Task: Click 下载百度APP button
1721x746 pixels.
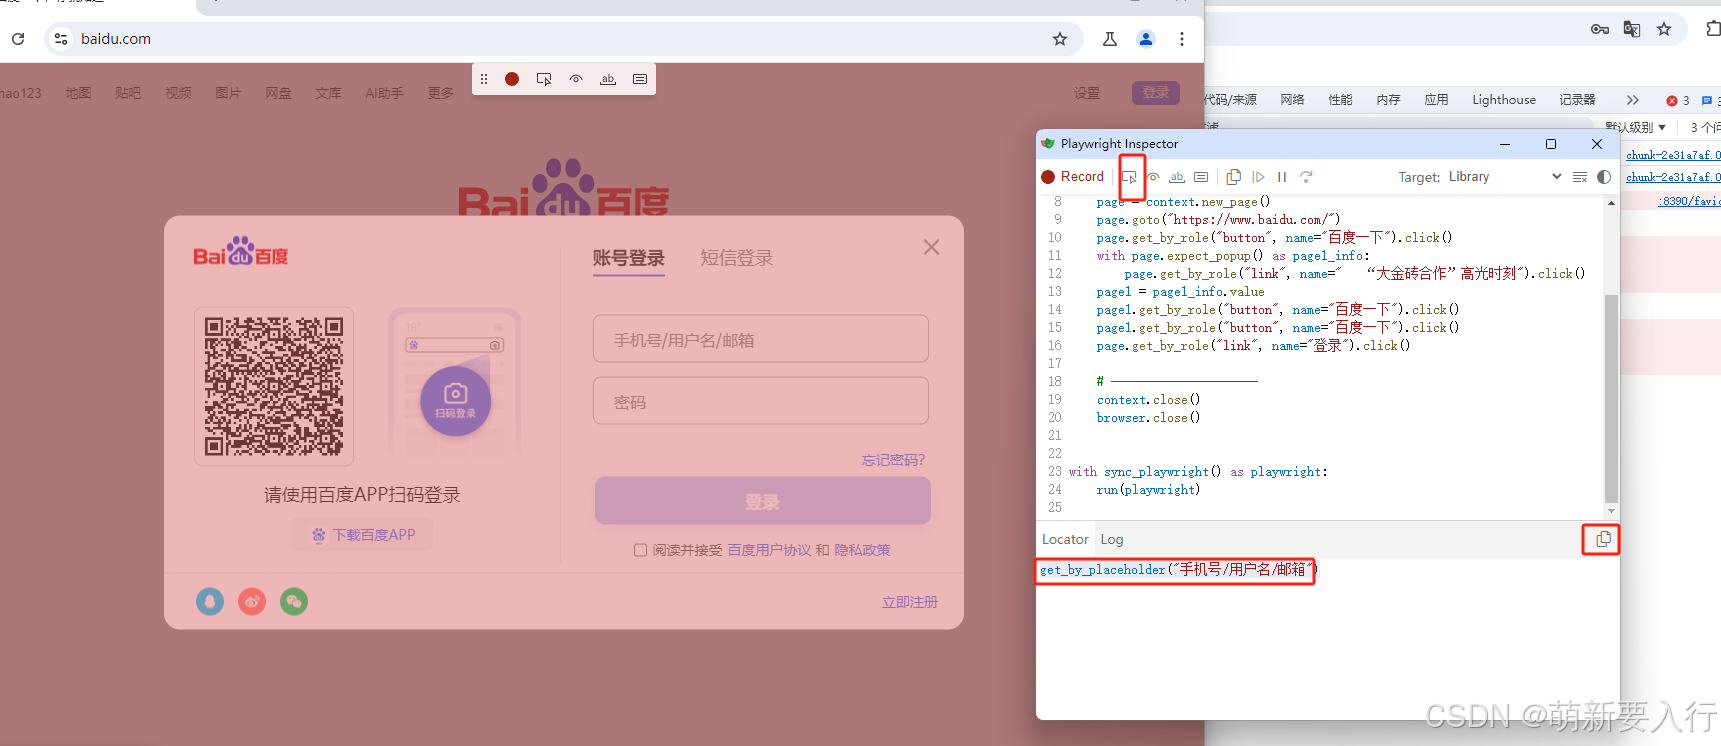Action: pos(363,535)
